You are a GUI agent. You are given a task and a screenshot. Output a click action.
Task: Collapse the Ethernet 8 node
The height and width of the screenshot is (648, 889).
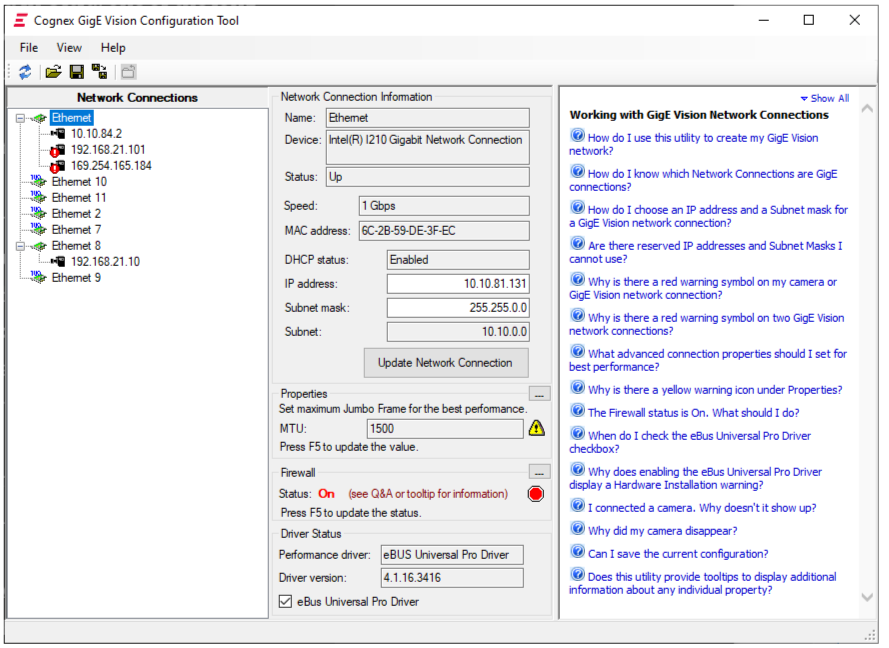click(19, 246)
